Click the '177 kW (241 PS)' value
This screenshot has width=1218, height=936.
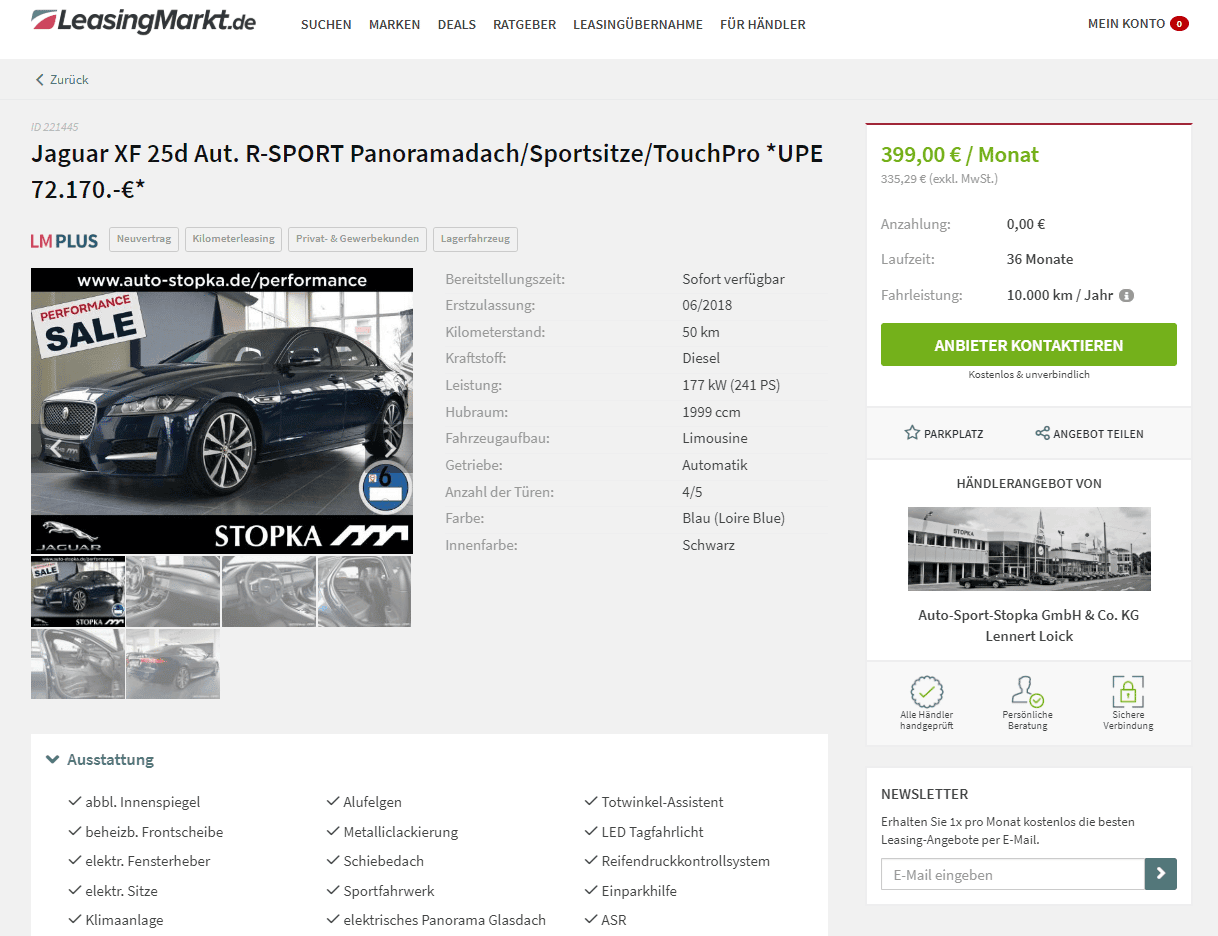(731, 385)
